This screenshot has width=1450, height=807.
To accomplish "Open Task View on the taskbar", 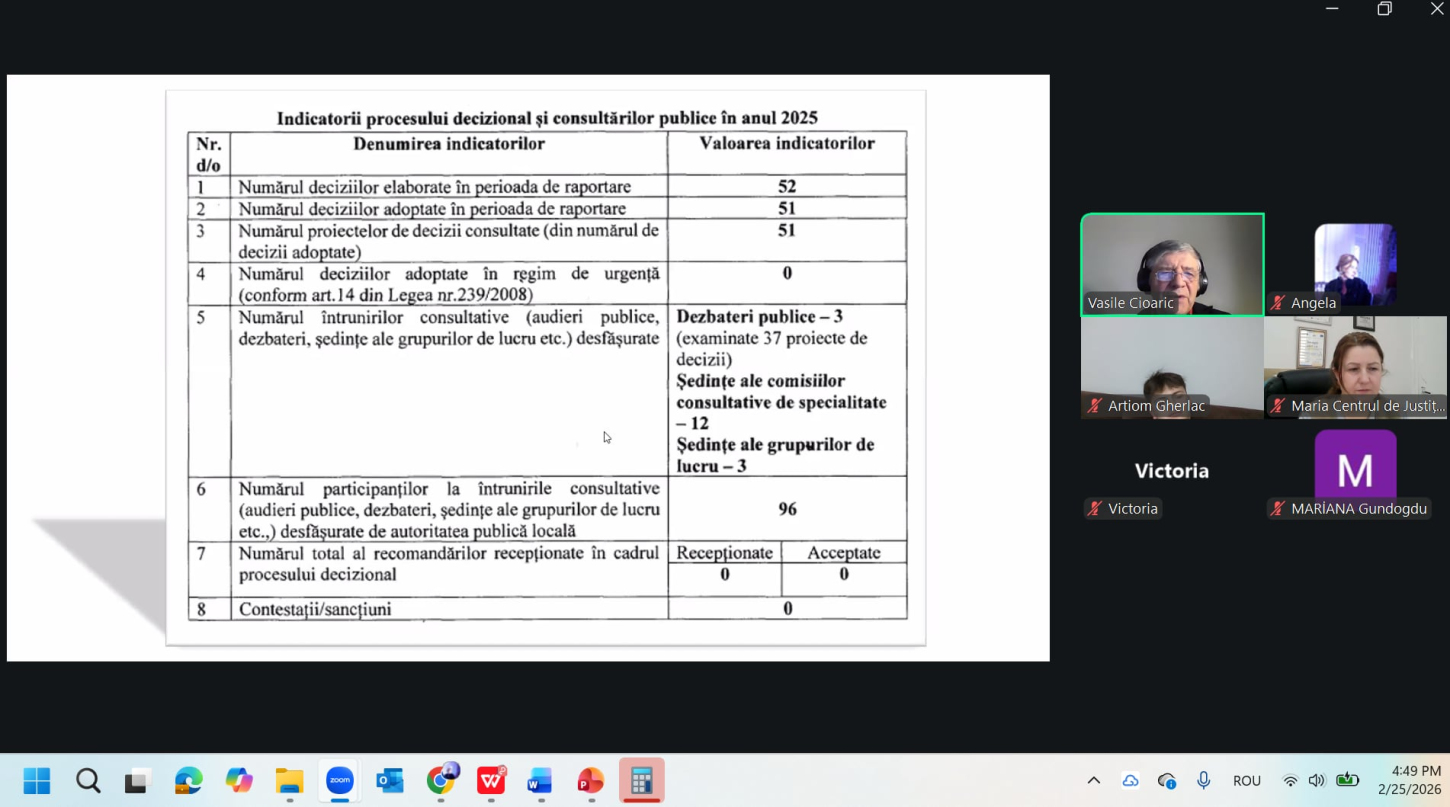I will point(138,780).
